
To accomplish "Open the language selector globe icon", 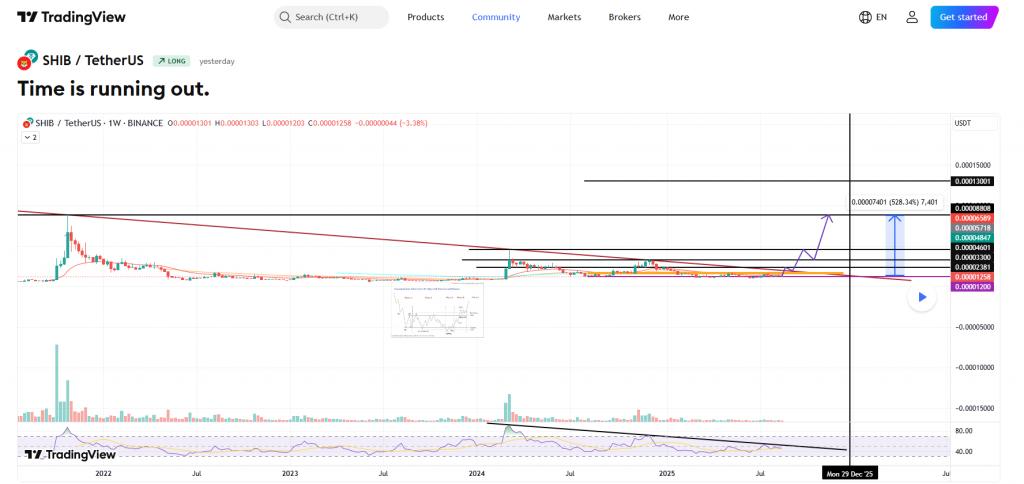I will (865, 17).
